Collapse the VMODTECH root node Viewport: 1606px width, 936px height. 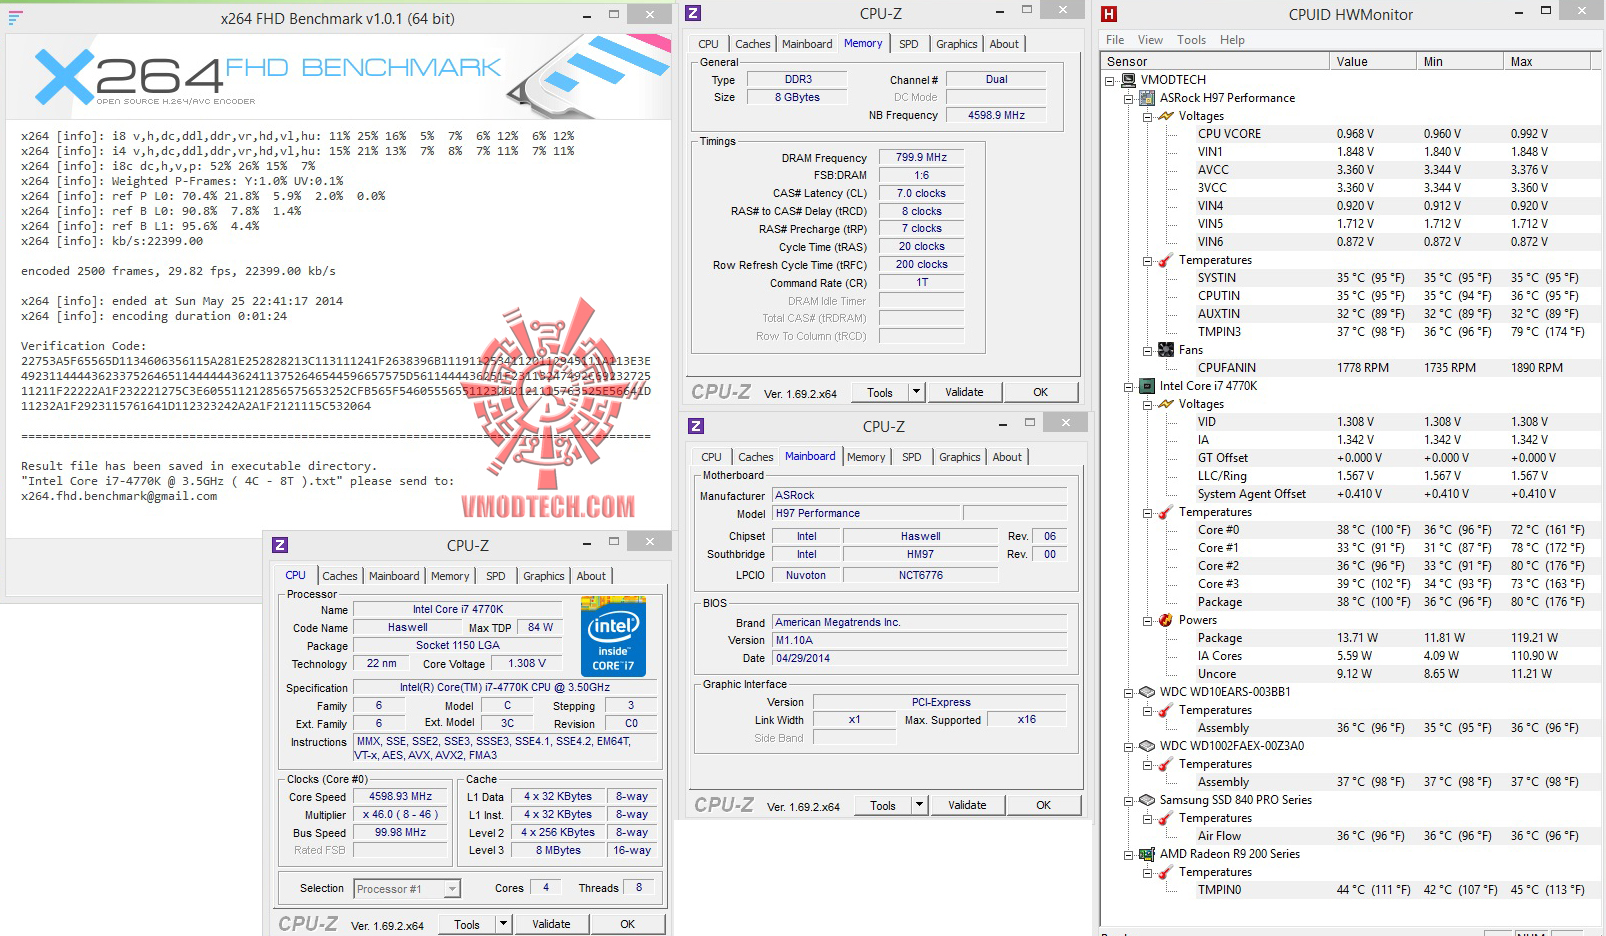point(1110,81)
